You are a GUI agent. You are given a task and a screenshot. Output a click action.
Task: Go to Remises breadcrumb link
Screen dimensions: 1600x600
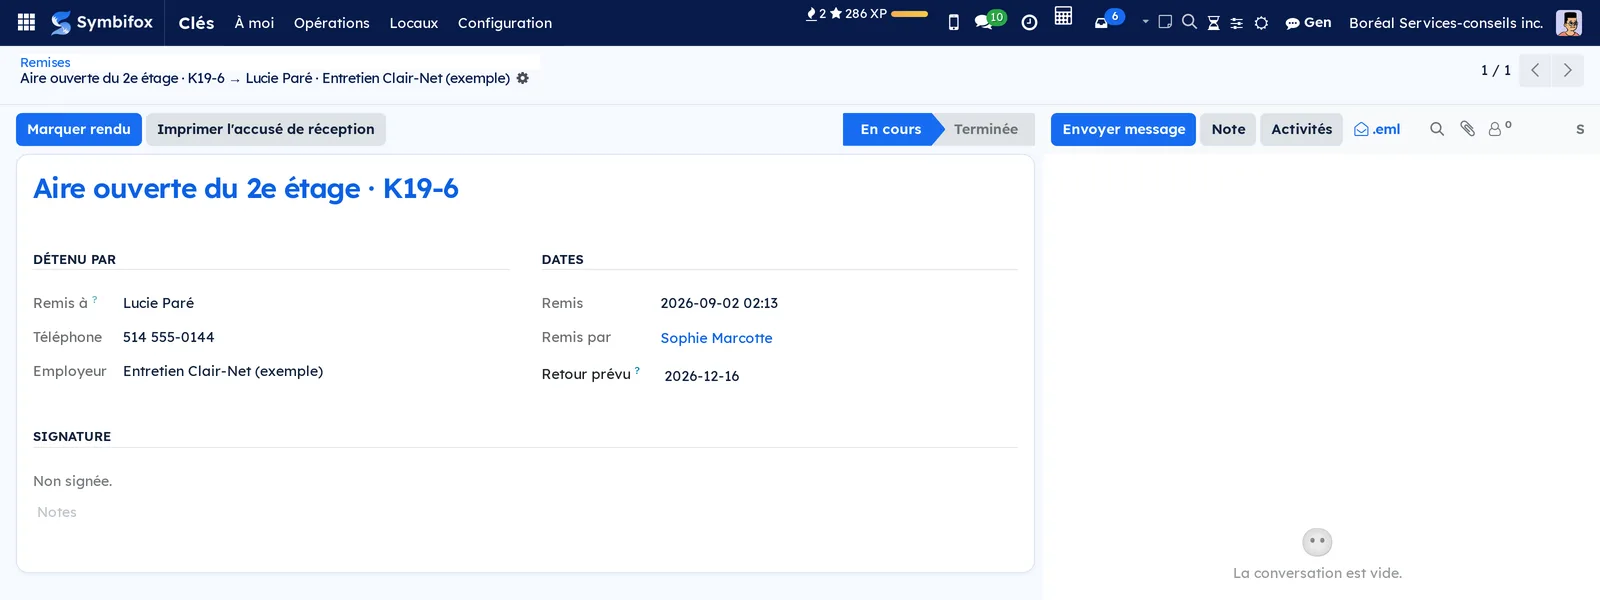click(45, 62)
